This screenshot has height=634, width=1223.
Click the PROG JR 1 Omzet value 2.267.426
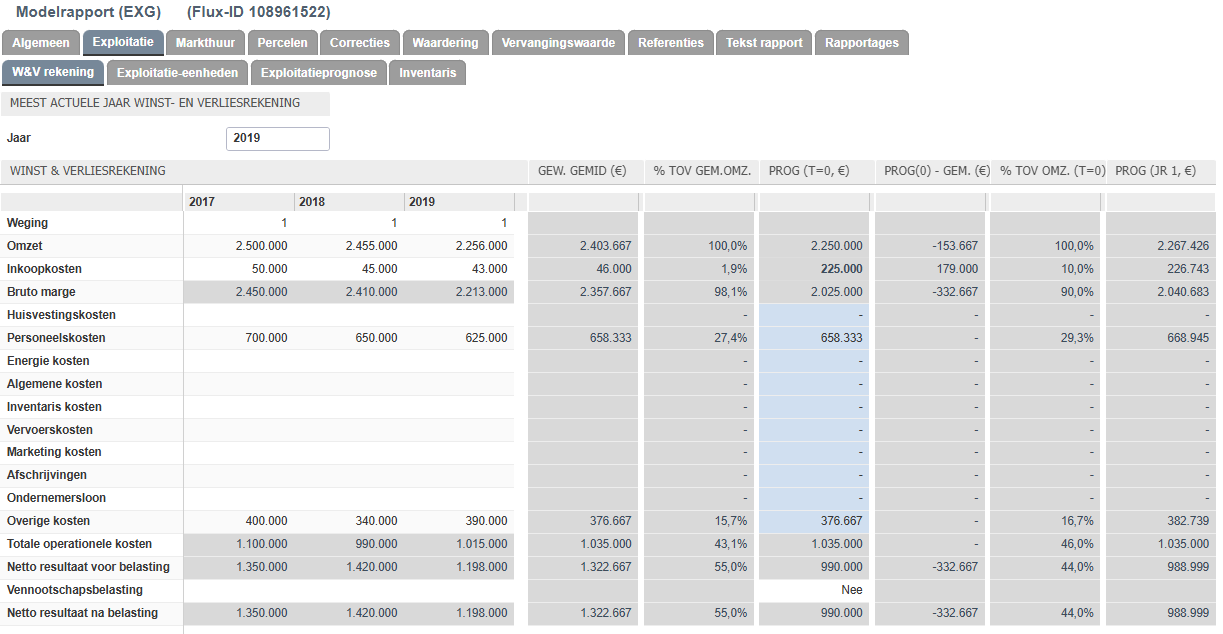click(x=1181, y=246)
